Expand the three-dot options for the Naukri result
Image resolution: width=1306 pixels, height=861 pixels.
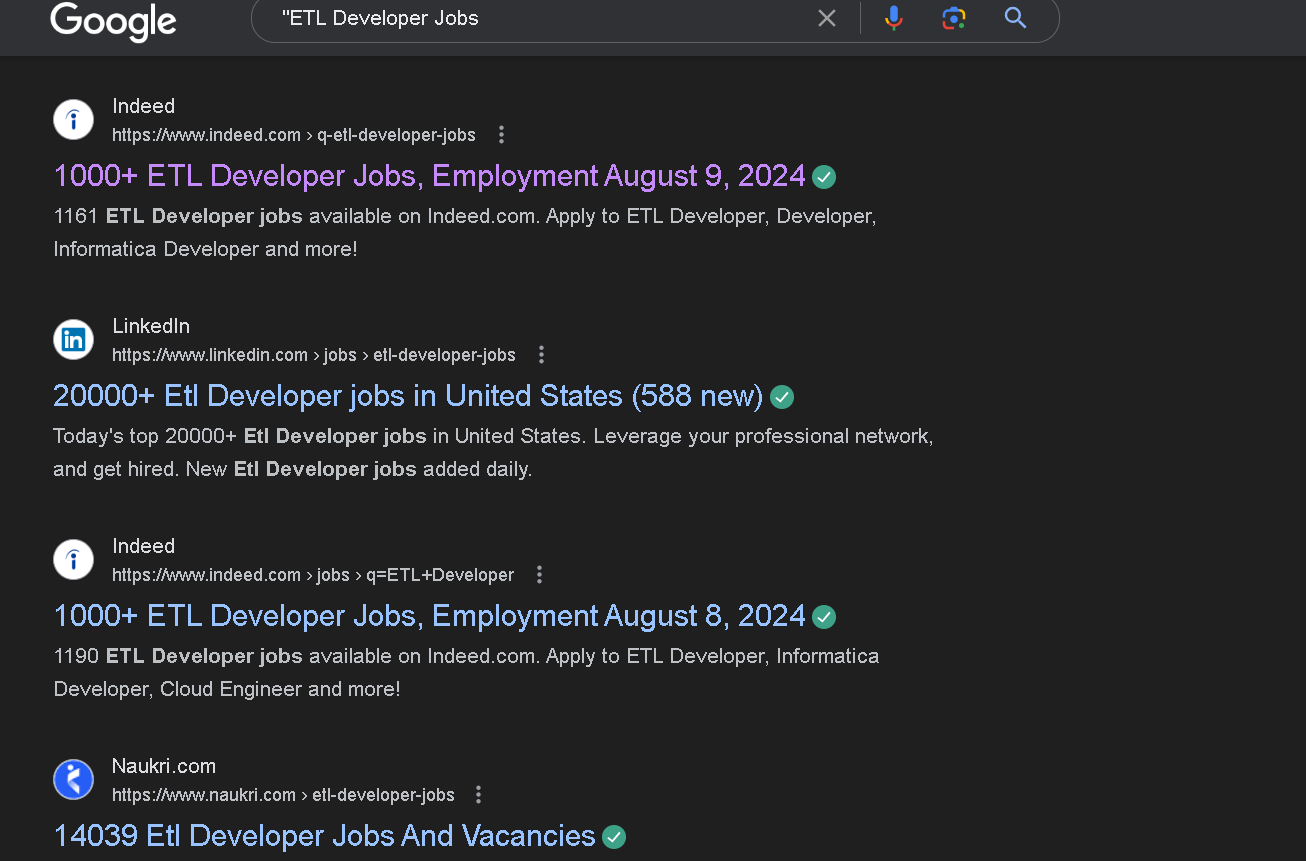pos(478,794)
